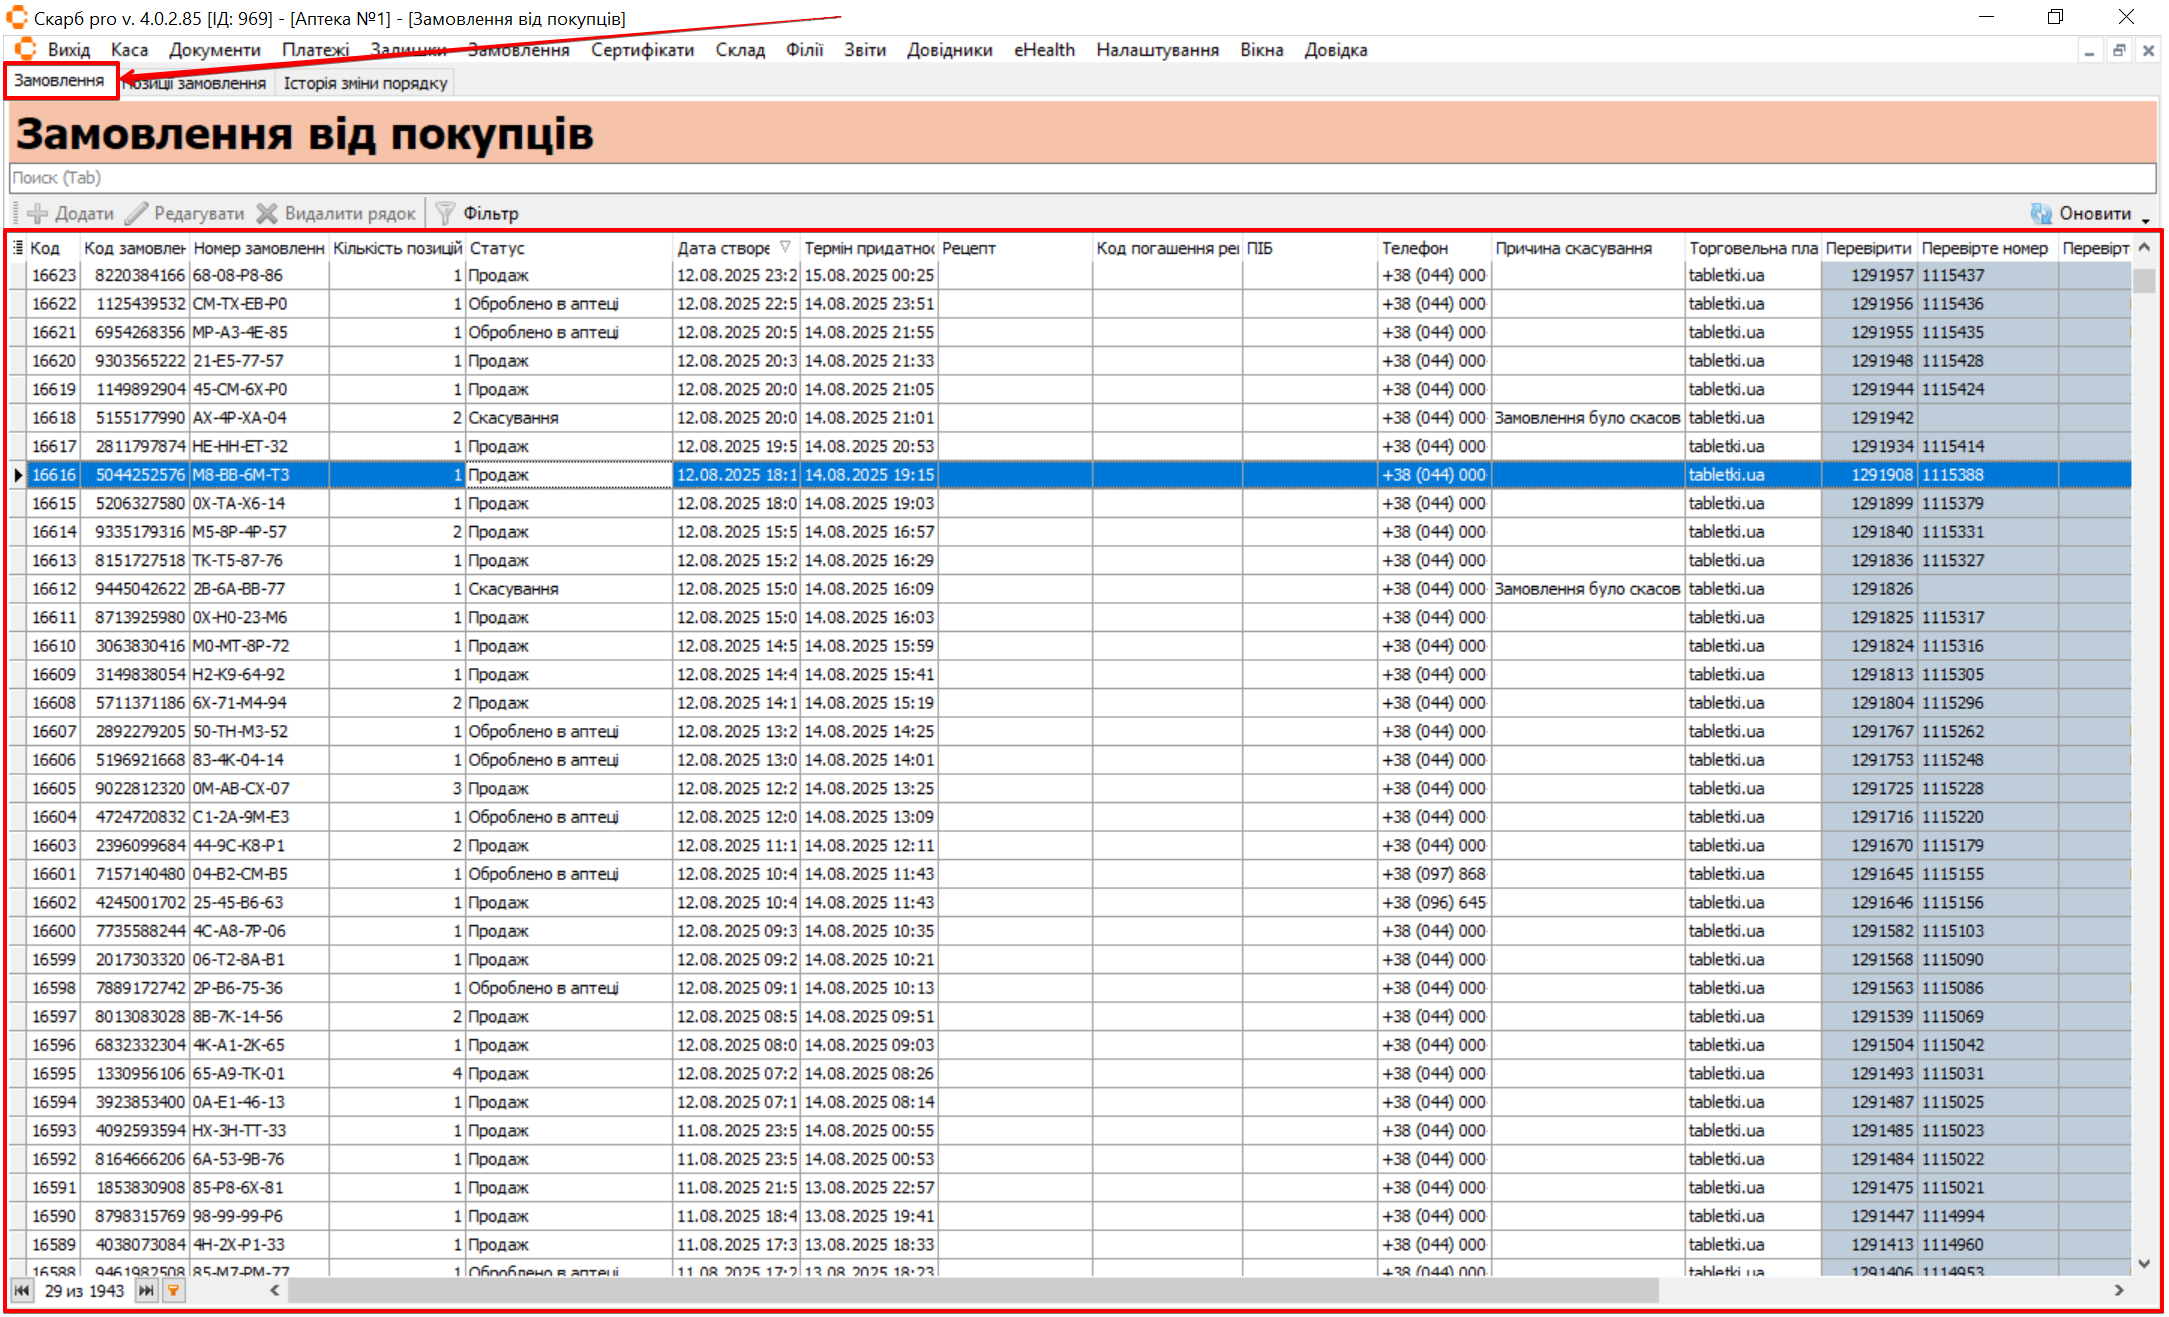Screen dimensions: 2169x1317
Task: Click the Фільтр funnel icon in toolbar
Action: [x=445, y=213]
